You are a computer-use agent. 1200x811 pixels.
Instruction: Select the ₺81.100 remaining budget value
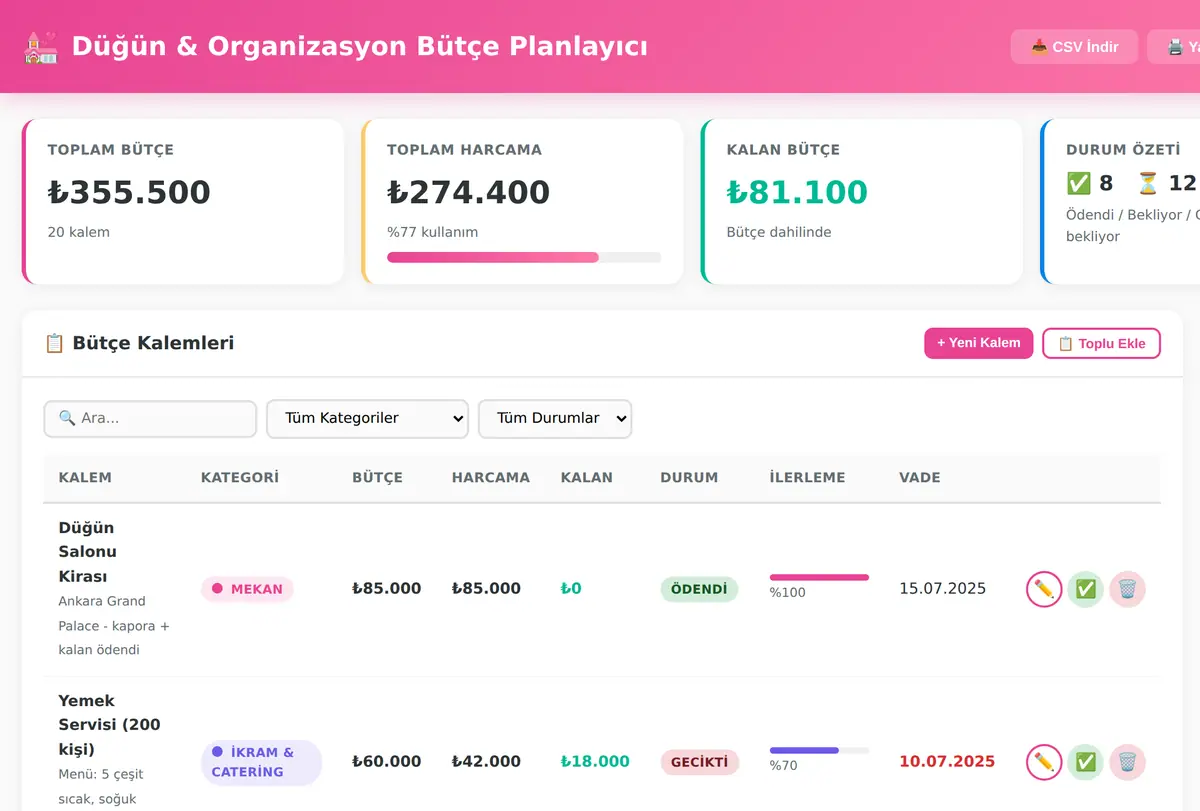point(797,192)
